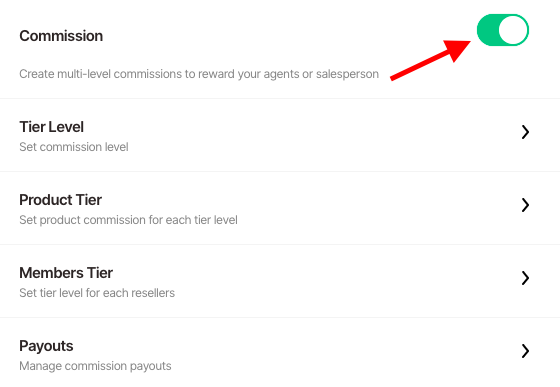Click the tail of the red arrow
560x387 pixels.
point(398,76)
